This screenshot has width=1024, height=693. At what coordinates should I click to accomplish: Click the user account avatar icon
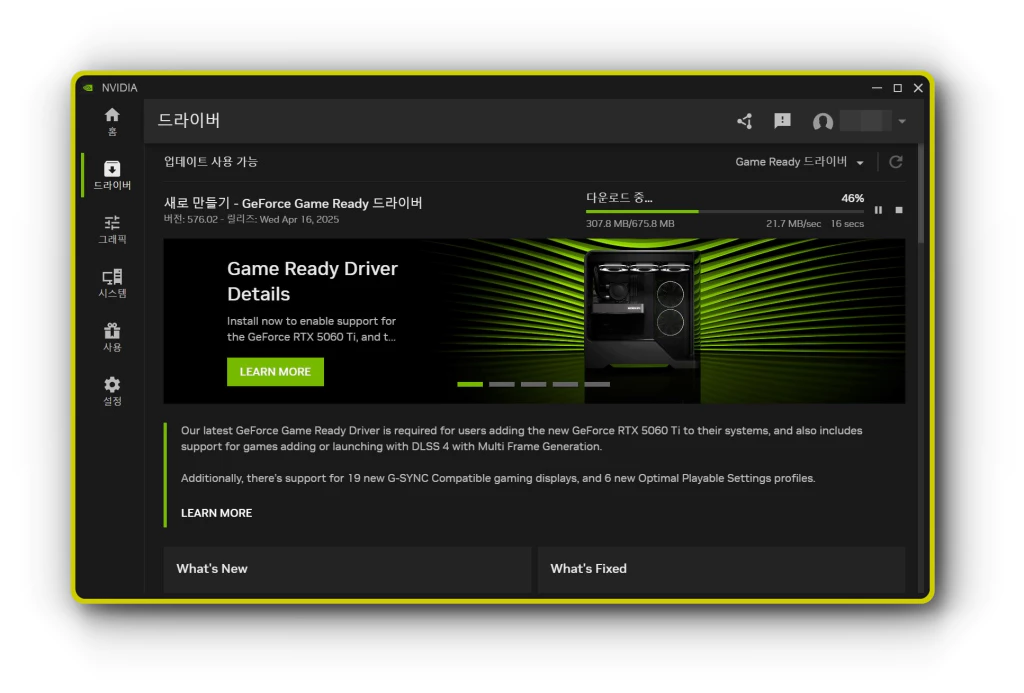(x=823, y=121)
